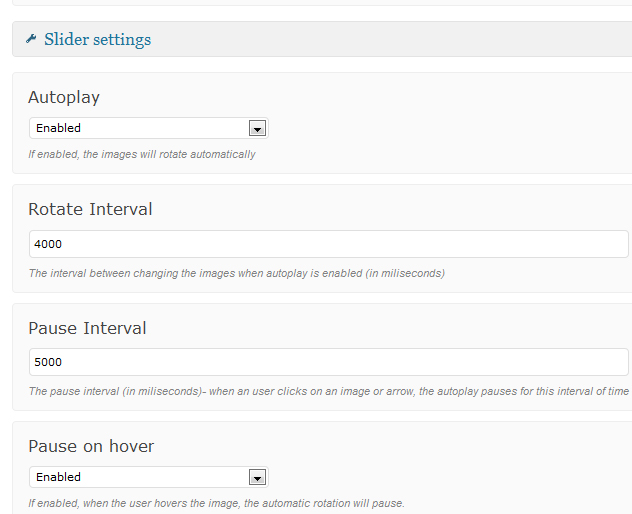The width and height of the screenshot is (632, 514).
Task: Click the 5000 value in Pause Interval
Action: pos(48,362)
